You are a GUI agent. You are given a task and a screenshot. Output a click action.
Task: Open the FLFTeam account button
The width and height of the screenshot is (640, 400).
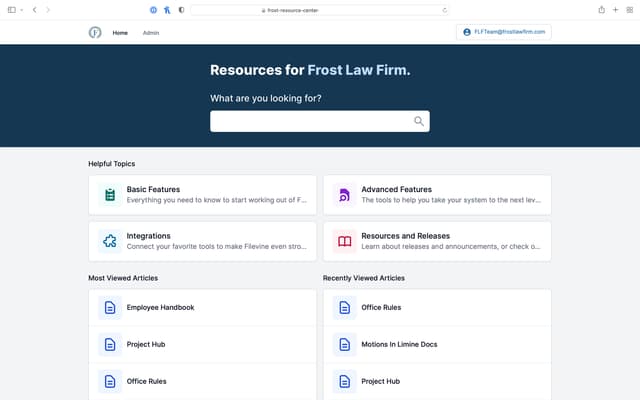504,32
